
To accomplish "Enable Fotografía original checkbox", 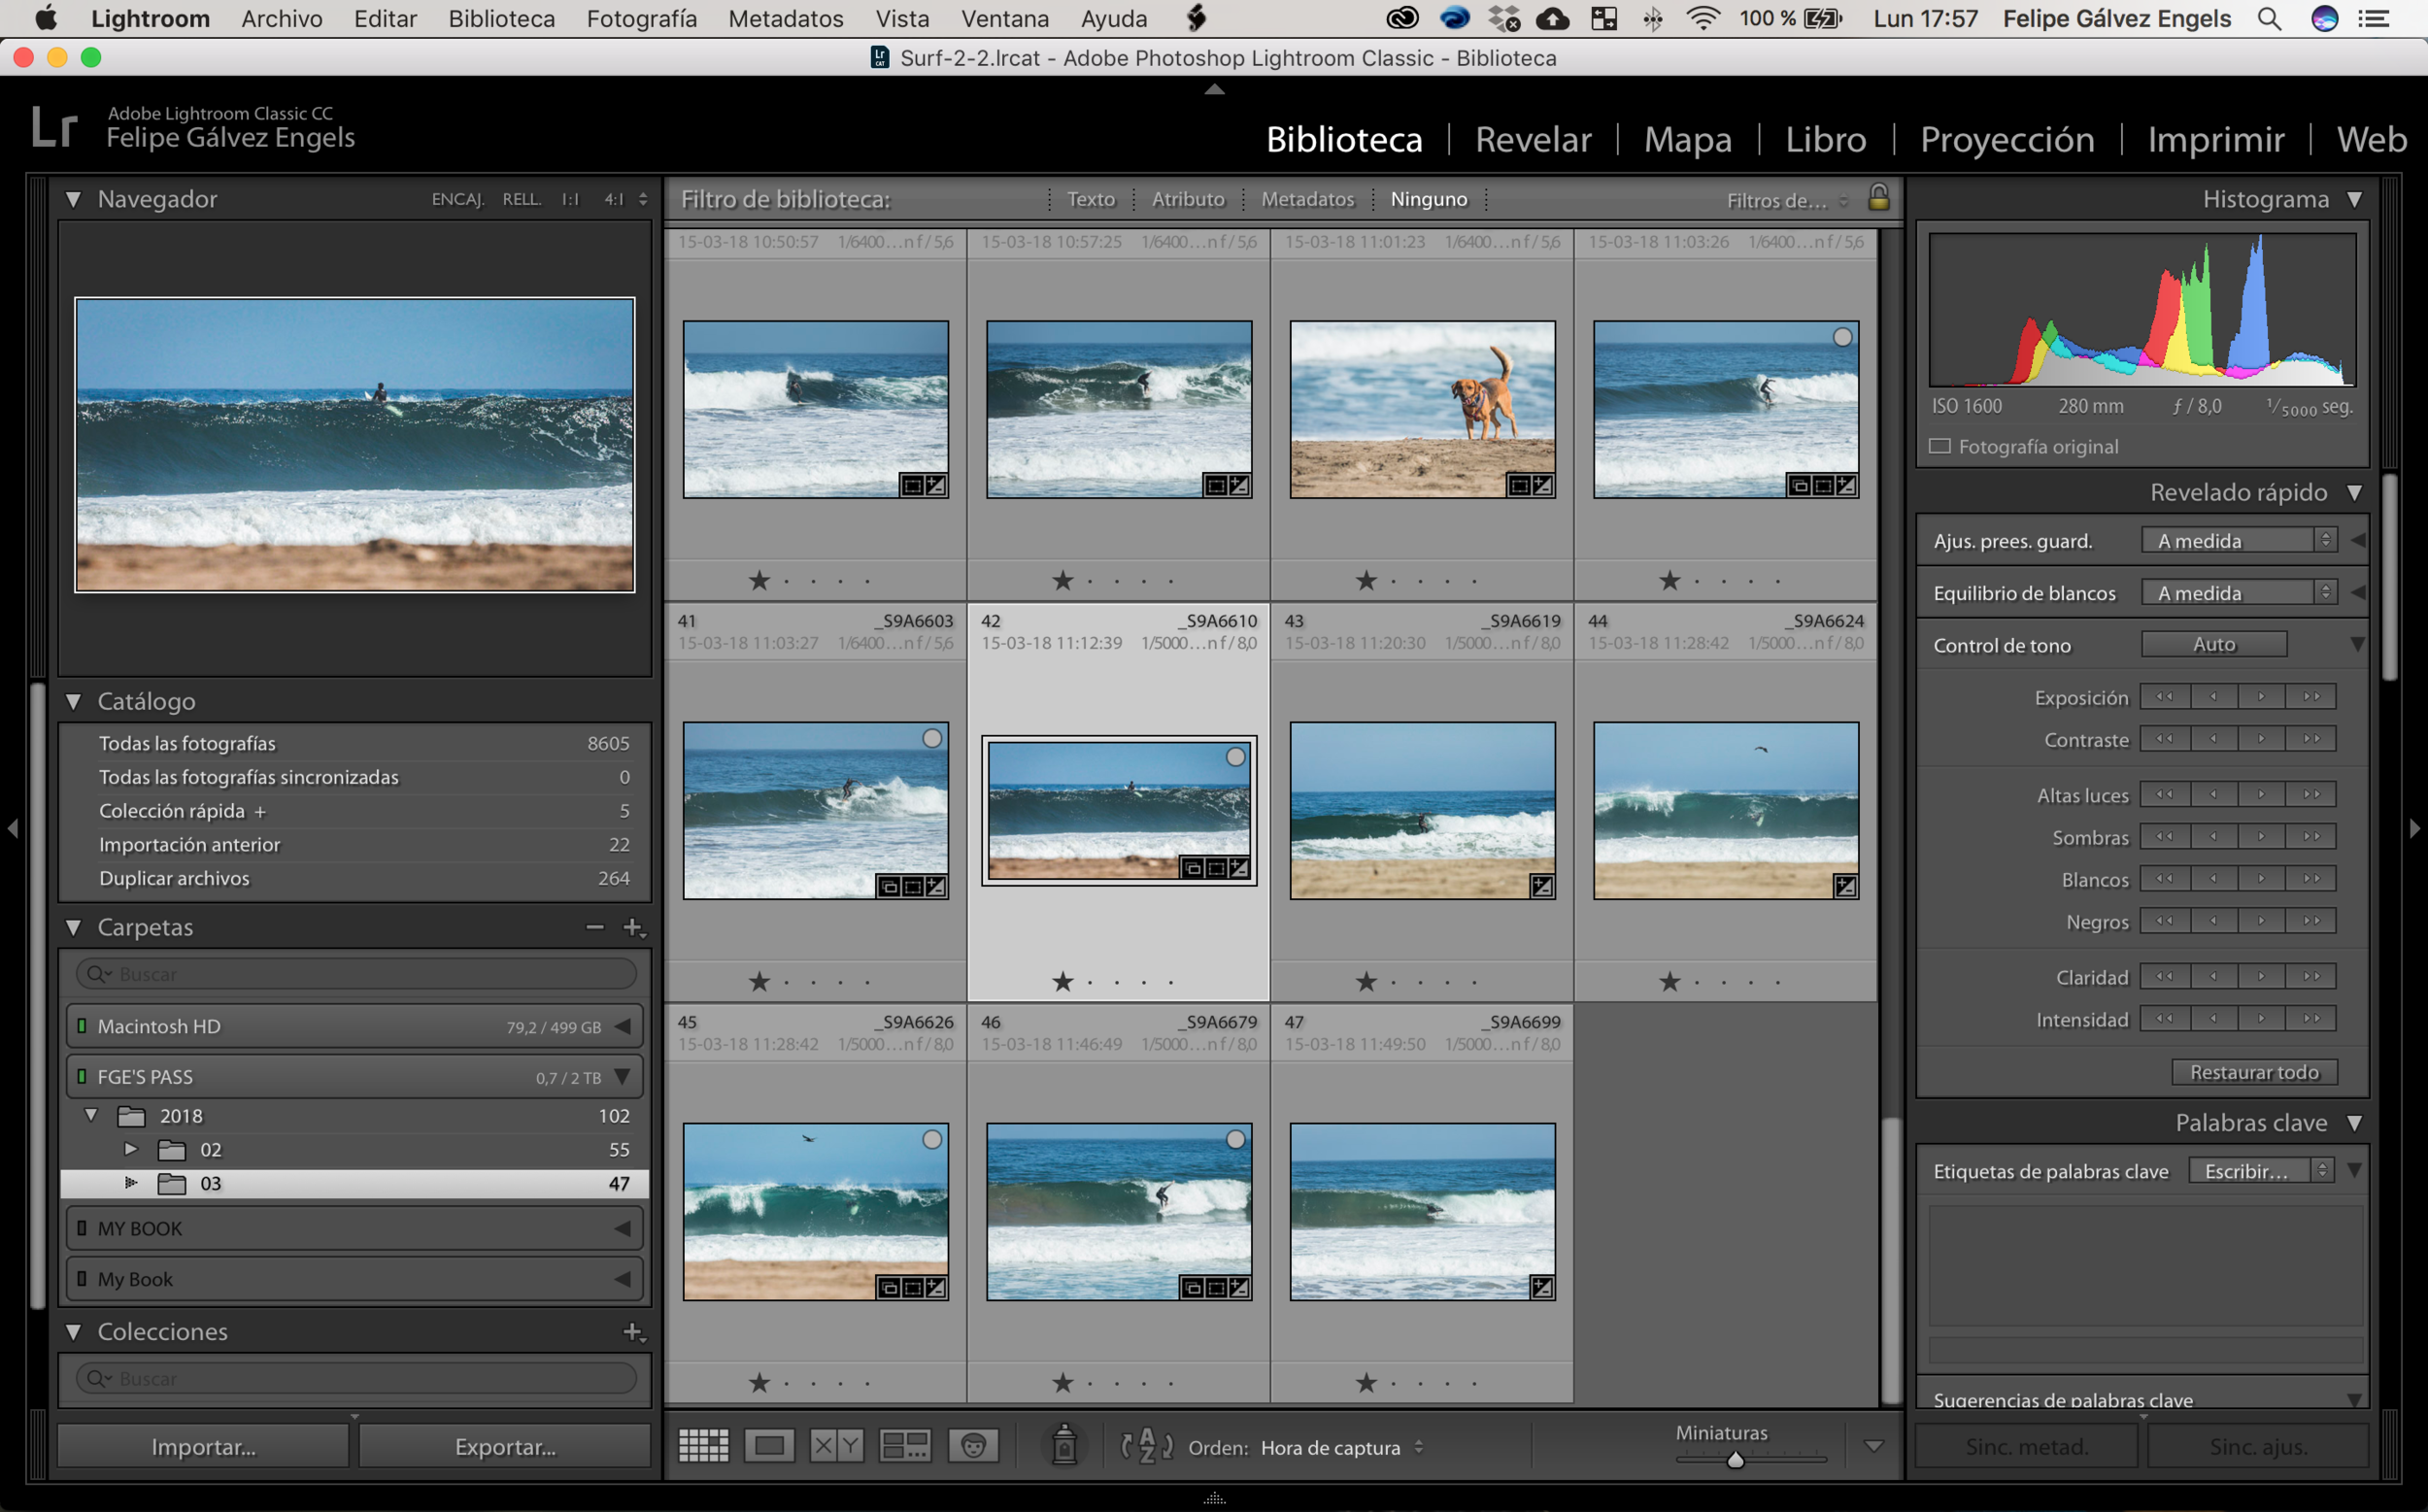I will (1940, 446).
